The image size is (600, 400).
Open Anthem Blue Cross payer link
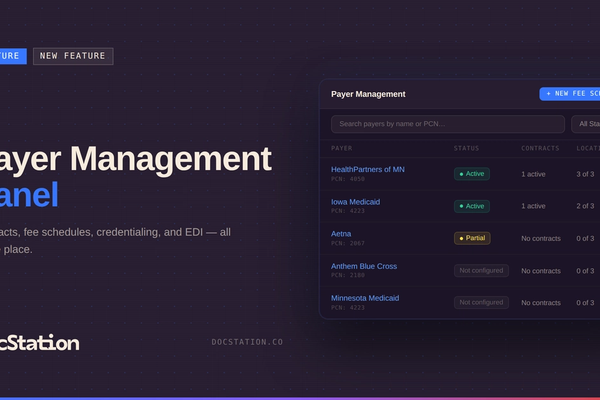(364, 266)
